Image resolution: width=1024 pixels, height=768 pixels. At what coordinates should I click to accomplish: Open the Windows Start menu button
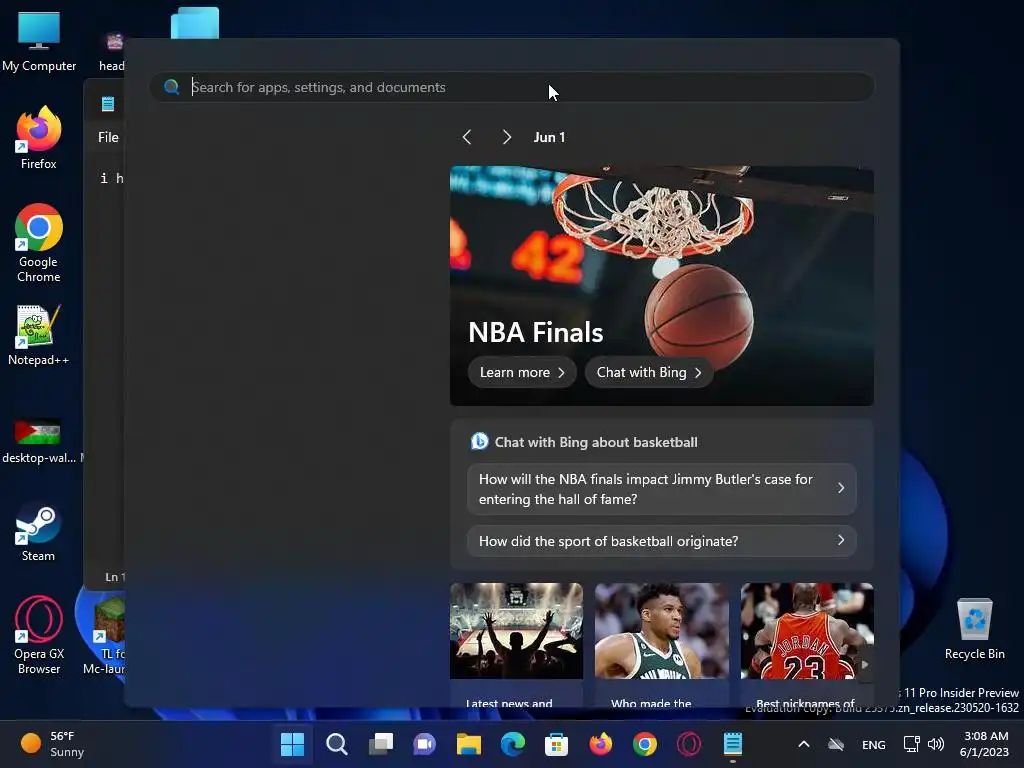[x=292, y=744]
